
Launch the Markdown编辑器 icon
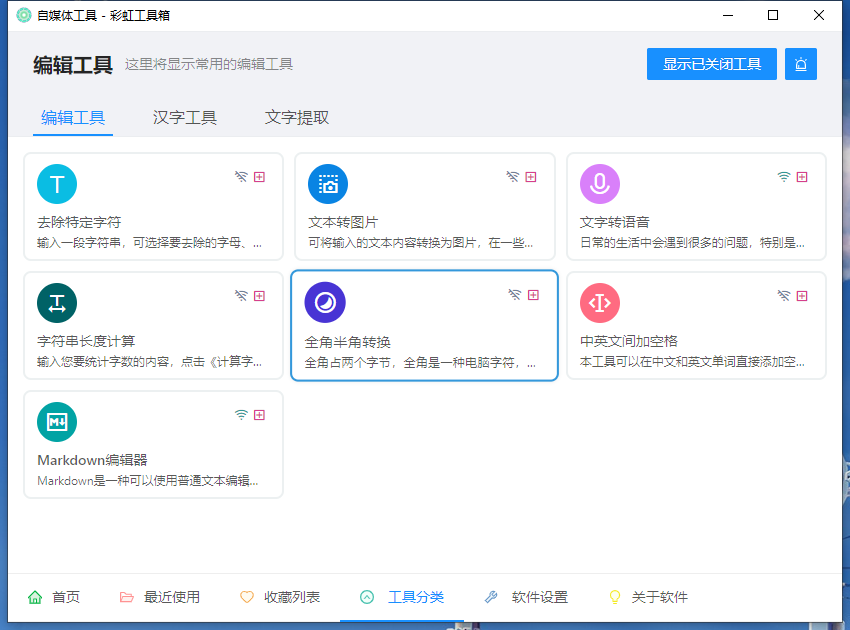57,422
